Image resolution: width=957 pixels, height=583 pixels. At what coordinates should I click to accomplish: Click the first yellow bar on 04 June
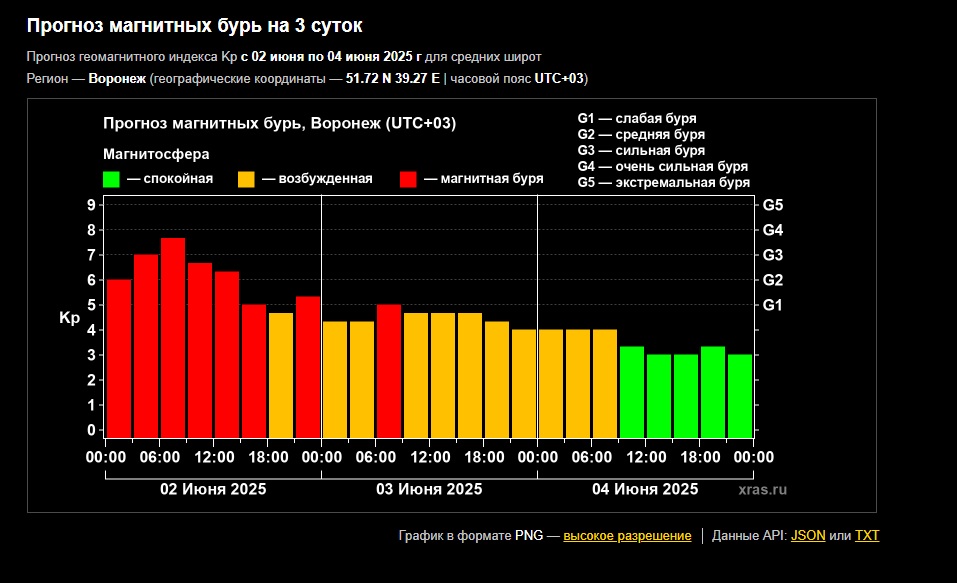point(551,383)
